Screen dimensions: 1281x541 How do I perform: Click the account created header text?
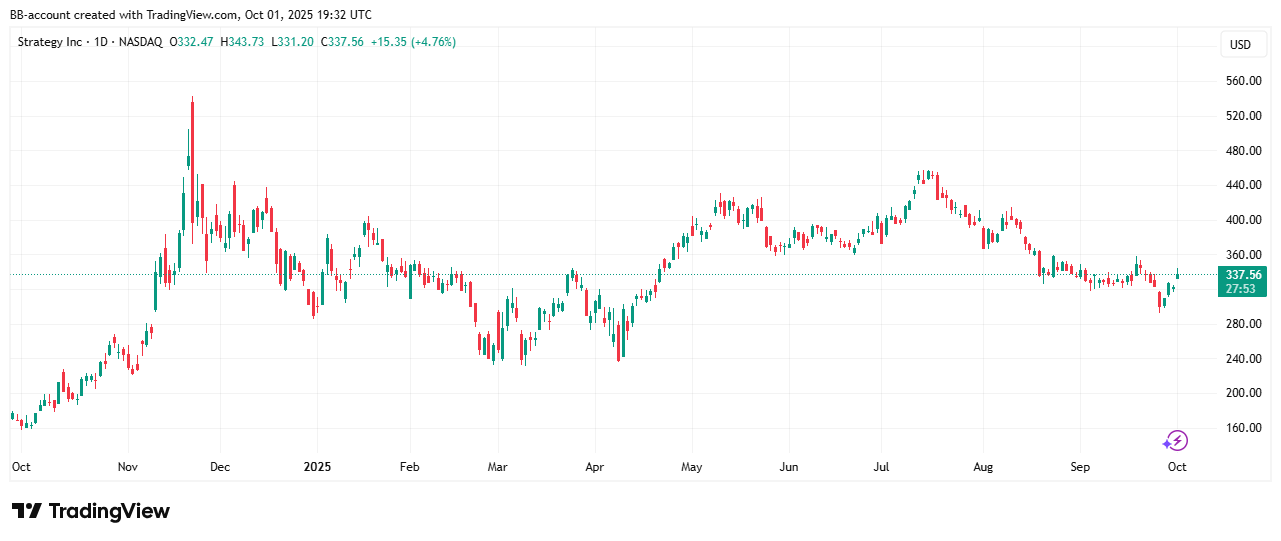pos(190,14)
